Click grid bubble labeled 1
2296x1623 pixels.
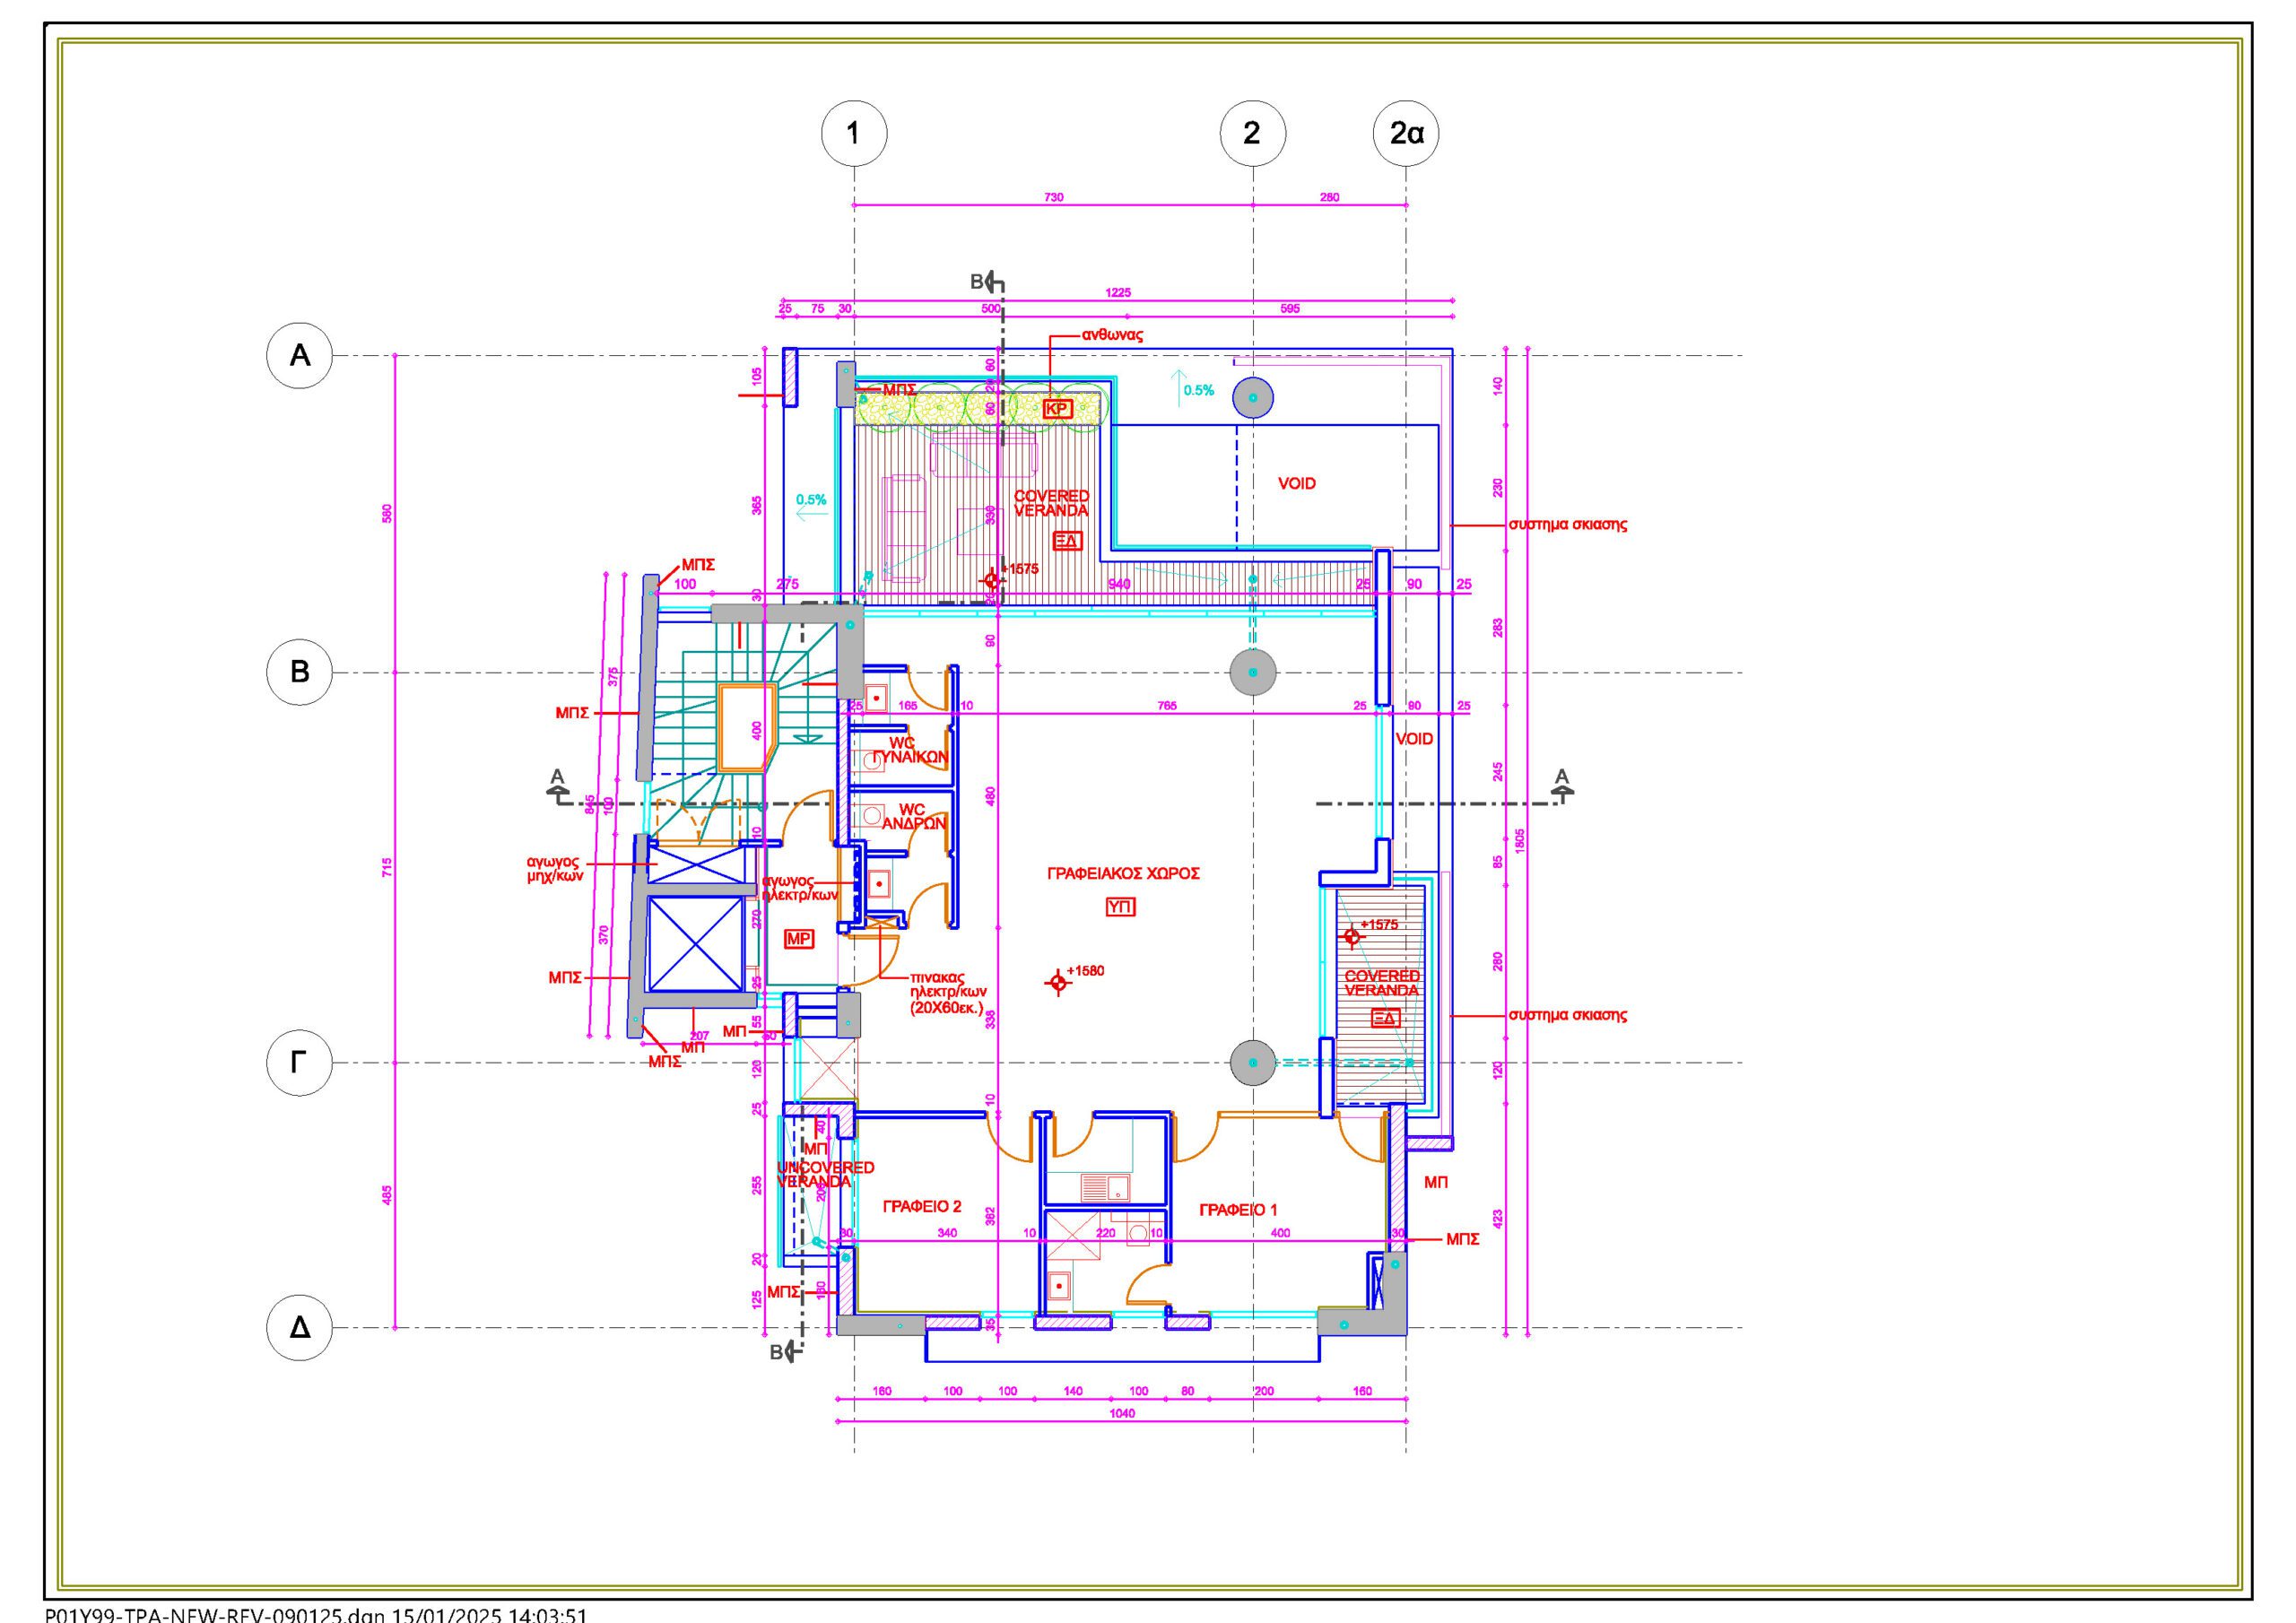tap(853, 133)
